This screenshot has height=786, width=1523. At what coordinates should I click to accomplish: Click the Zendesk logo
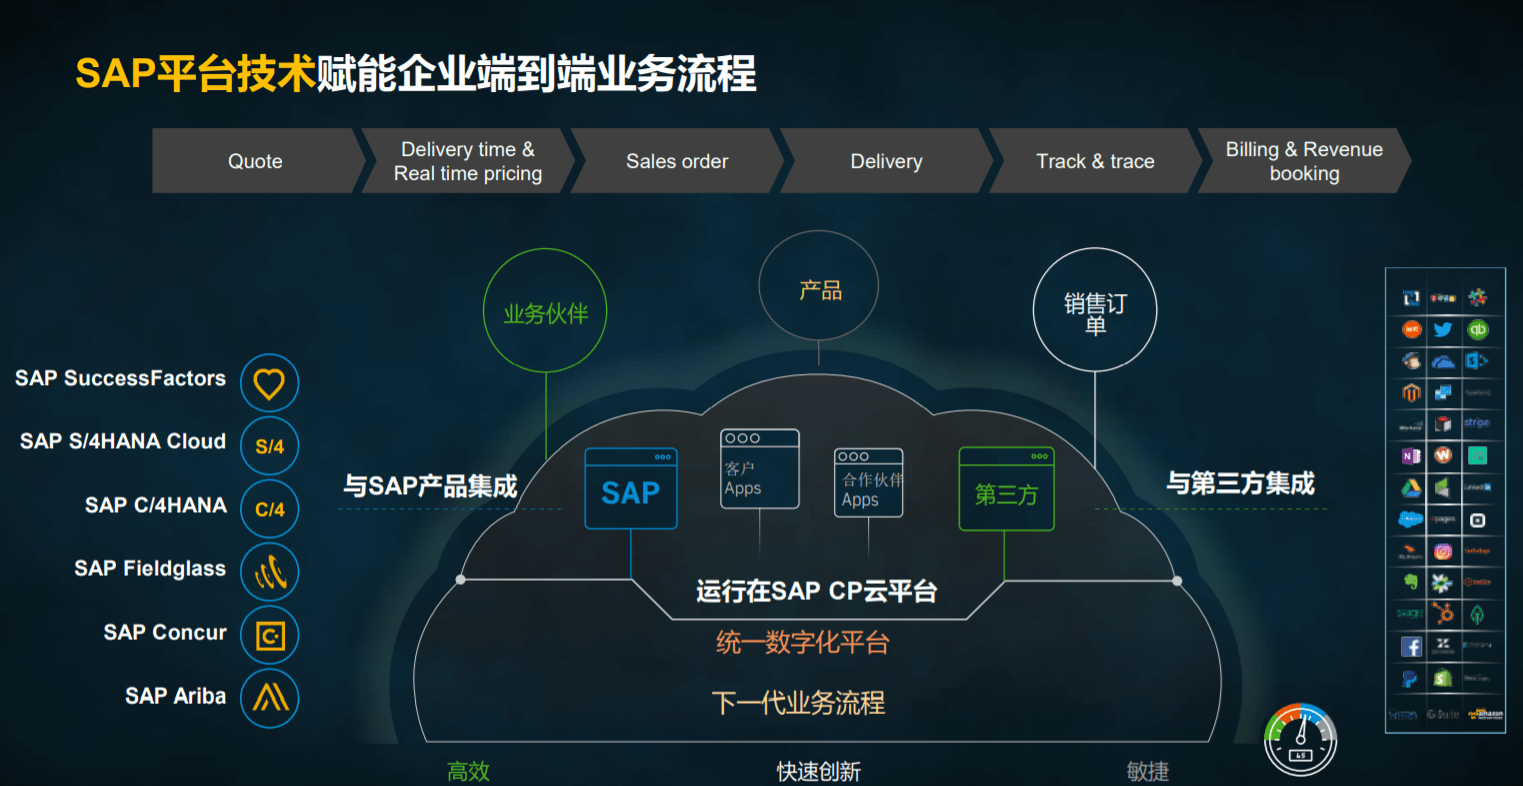pos(1442,645)
